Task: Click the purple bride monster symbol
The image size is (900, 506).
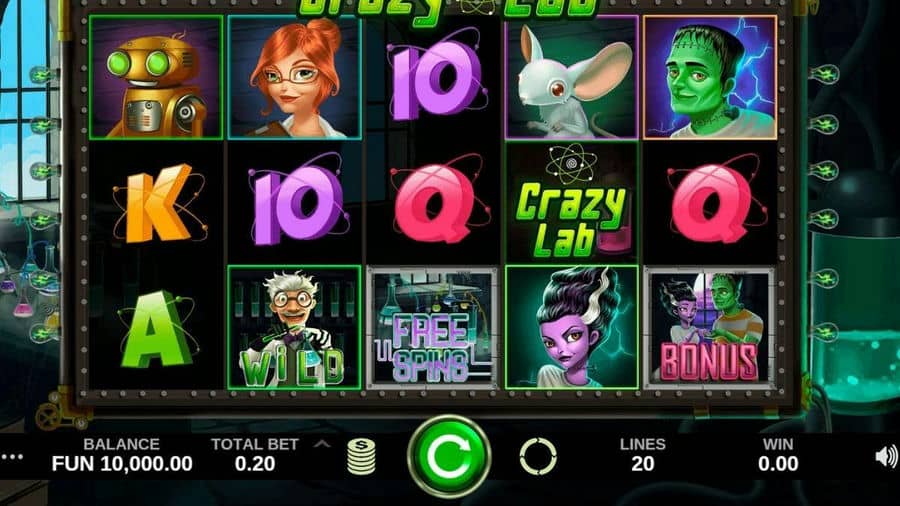Action: [x=572, y=328]
